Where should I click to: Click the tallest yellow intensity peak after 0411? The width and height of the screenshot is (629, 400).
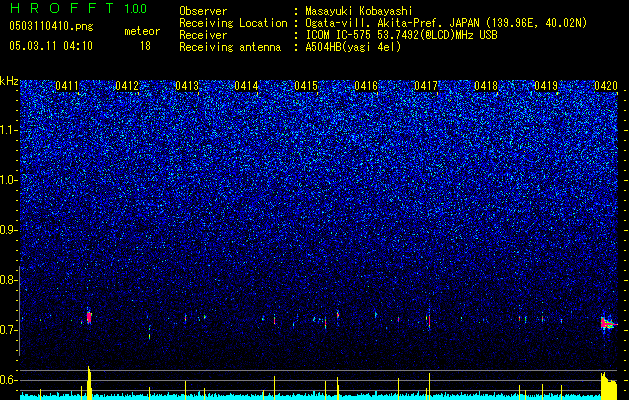[89, 383]
